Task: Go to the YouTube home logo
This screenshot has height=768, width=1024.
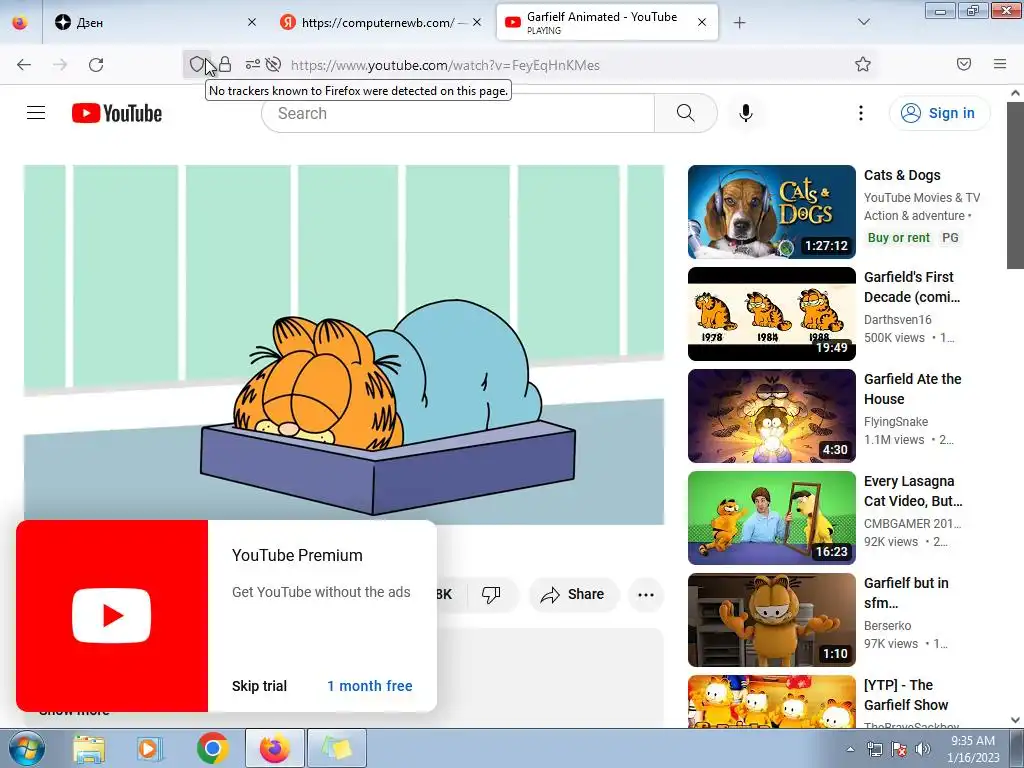Action: point(117,113)
